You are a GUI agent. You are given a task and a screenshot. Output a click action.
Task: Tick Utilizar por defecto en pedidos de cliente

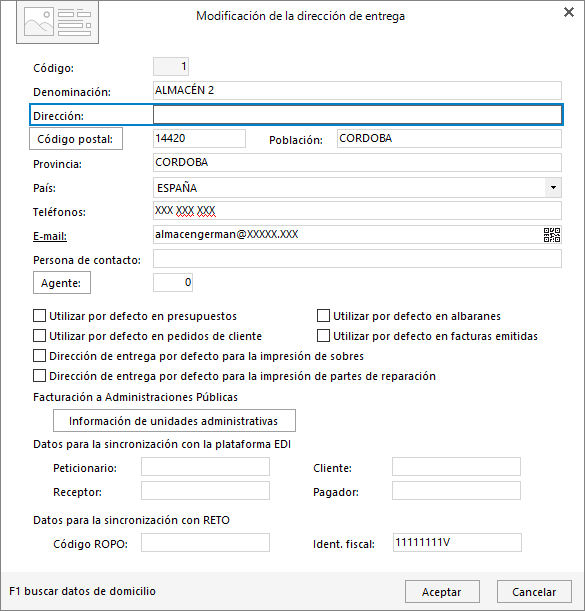[39, 336]
